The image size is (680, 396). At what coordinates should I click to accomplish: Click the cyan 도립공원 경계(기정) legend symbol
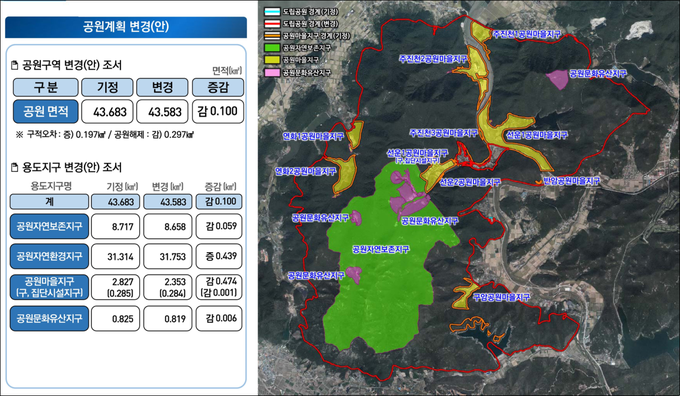[x=272, y=12]
